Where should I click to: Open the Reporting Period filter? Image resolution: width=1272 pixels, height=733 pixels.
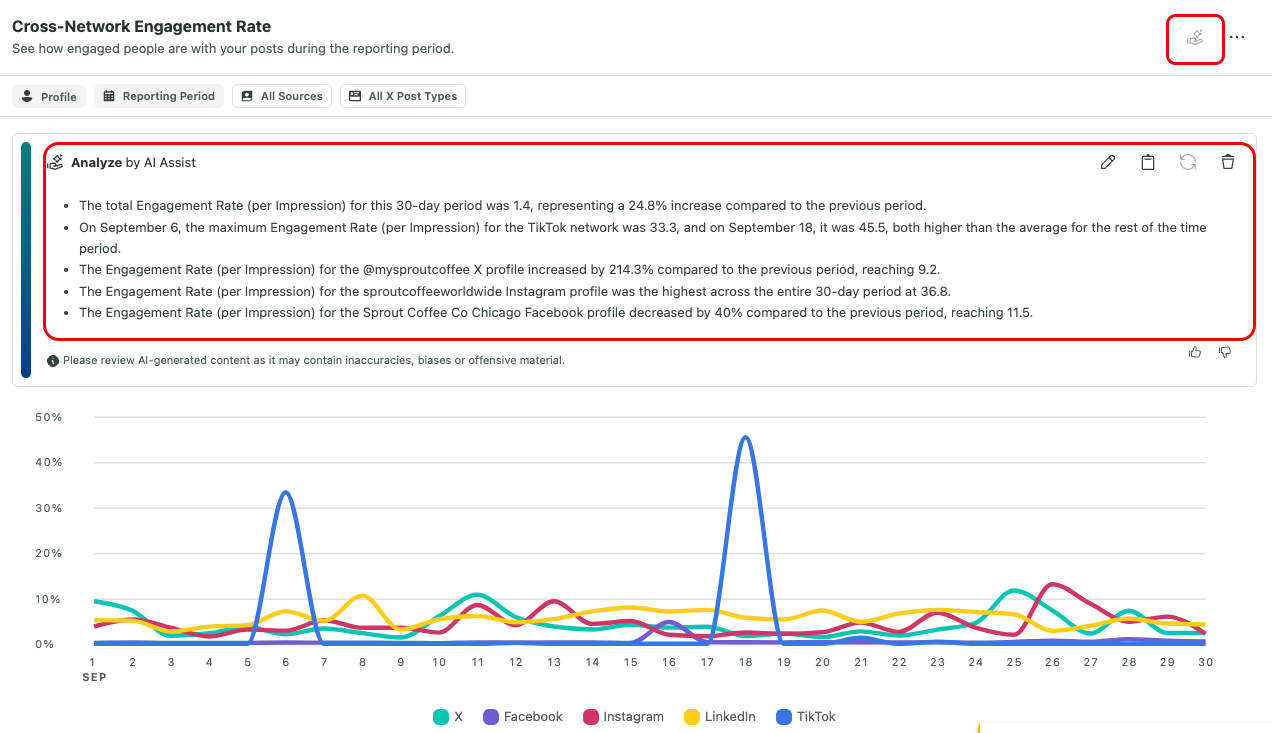(159, 96)
